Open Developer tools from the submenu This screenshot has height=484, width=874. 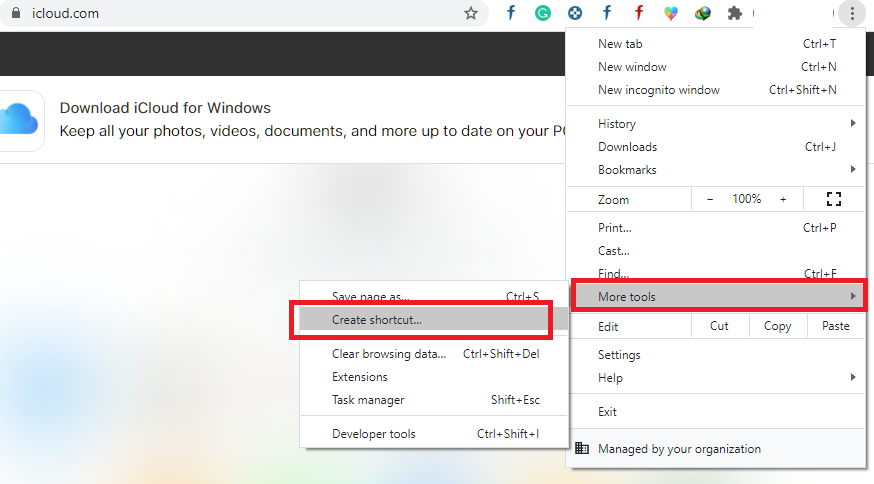tap(374, 434)
